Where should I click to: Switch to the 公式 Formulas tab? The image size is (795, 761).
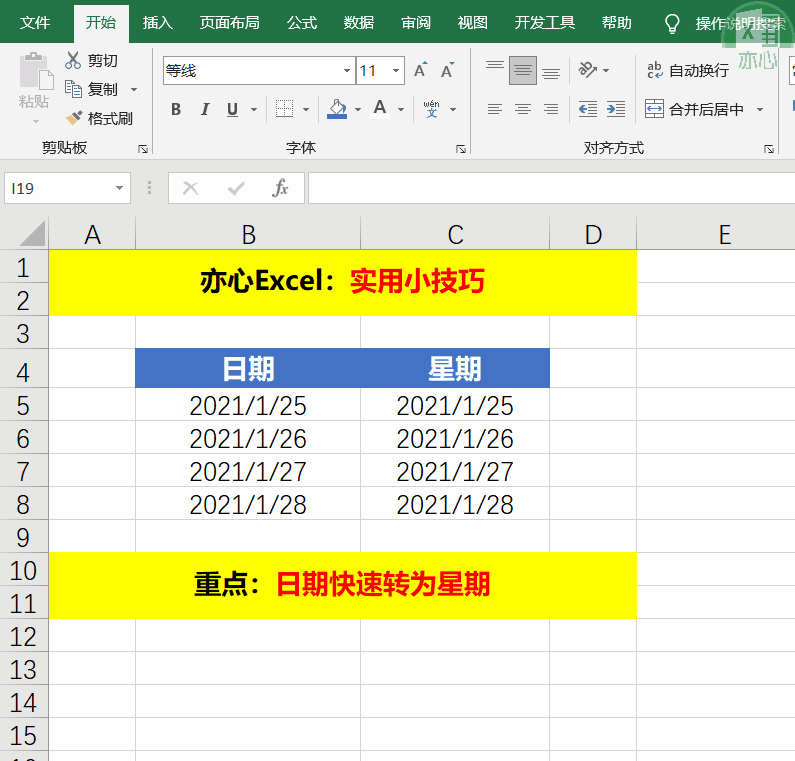pos(301,23)
